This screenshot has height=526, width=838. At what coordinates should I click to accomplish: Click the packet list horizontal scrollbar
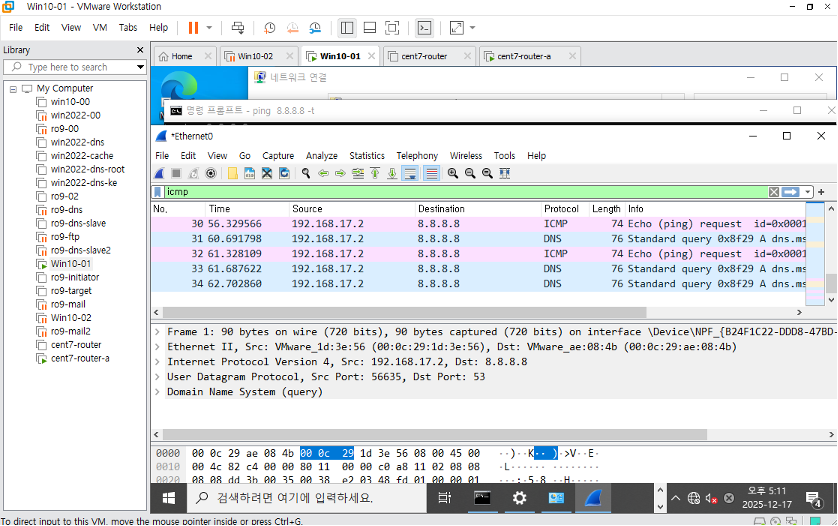[x=405, y=312]
